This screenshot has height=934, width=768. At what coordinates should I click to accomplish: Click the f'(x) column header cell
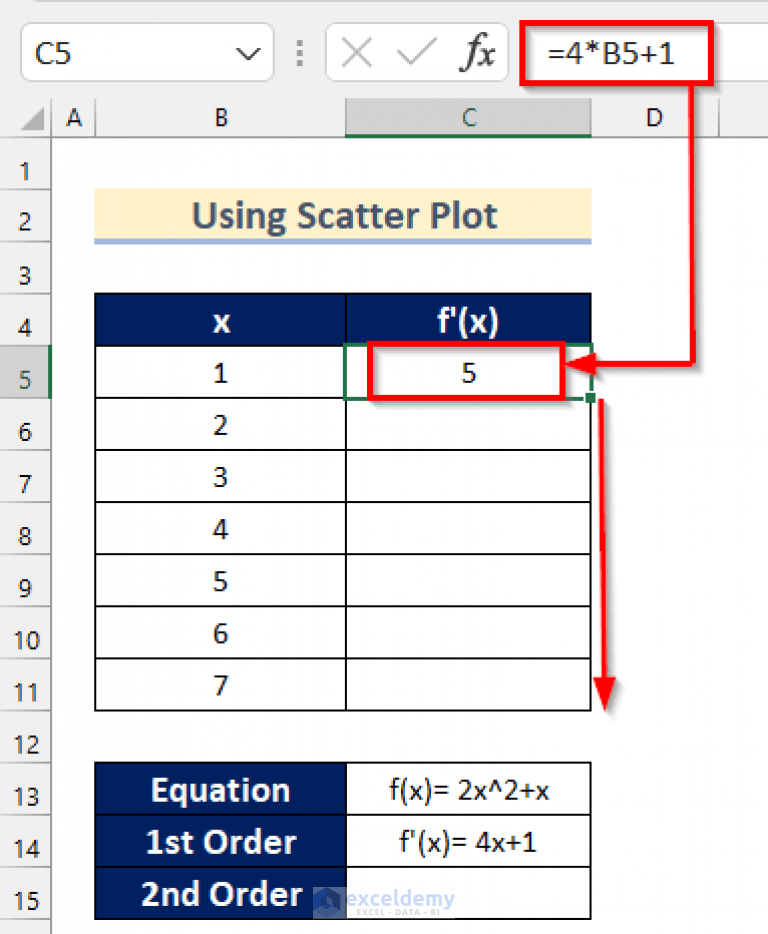tap(468, 319)
